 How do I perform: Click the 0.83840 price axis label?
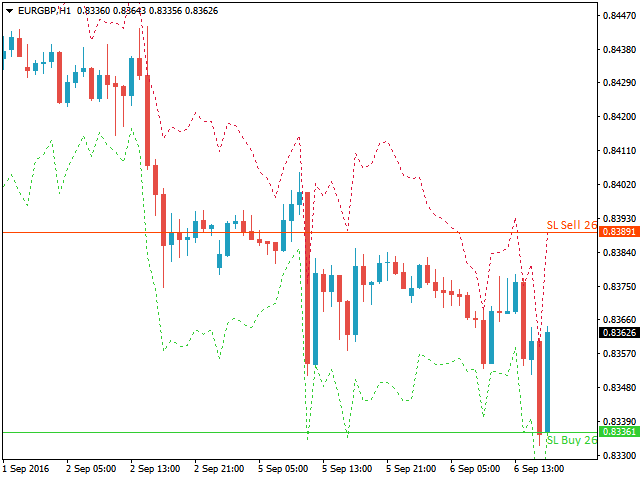click(x=619, y=253)
